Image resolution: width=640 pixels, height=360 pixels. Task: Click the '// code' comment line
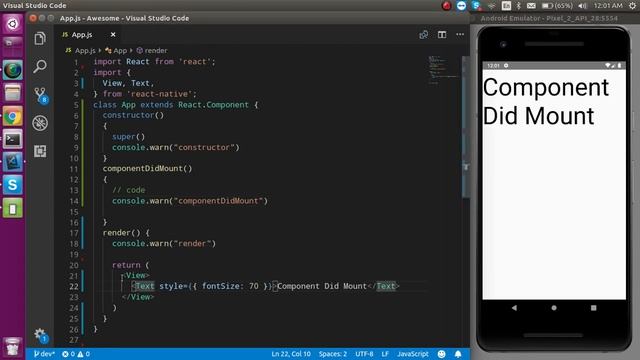click(129, 190)
